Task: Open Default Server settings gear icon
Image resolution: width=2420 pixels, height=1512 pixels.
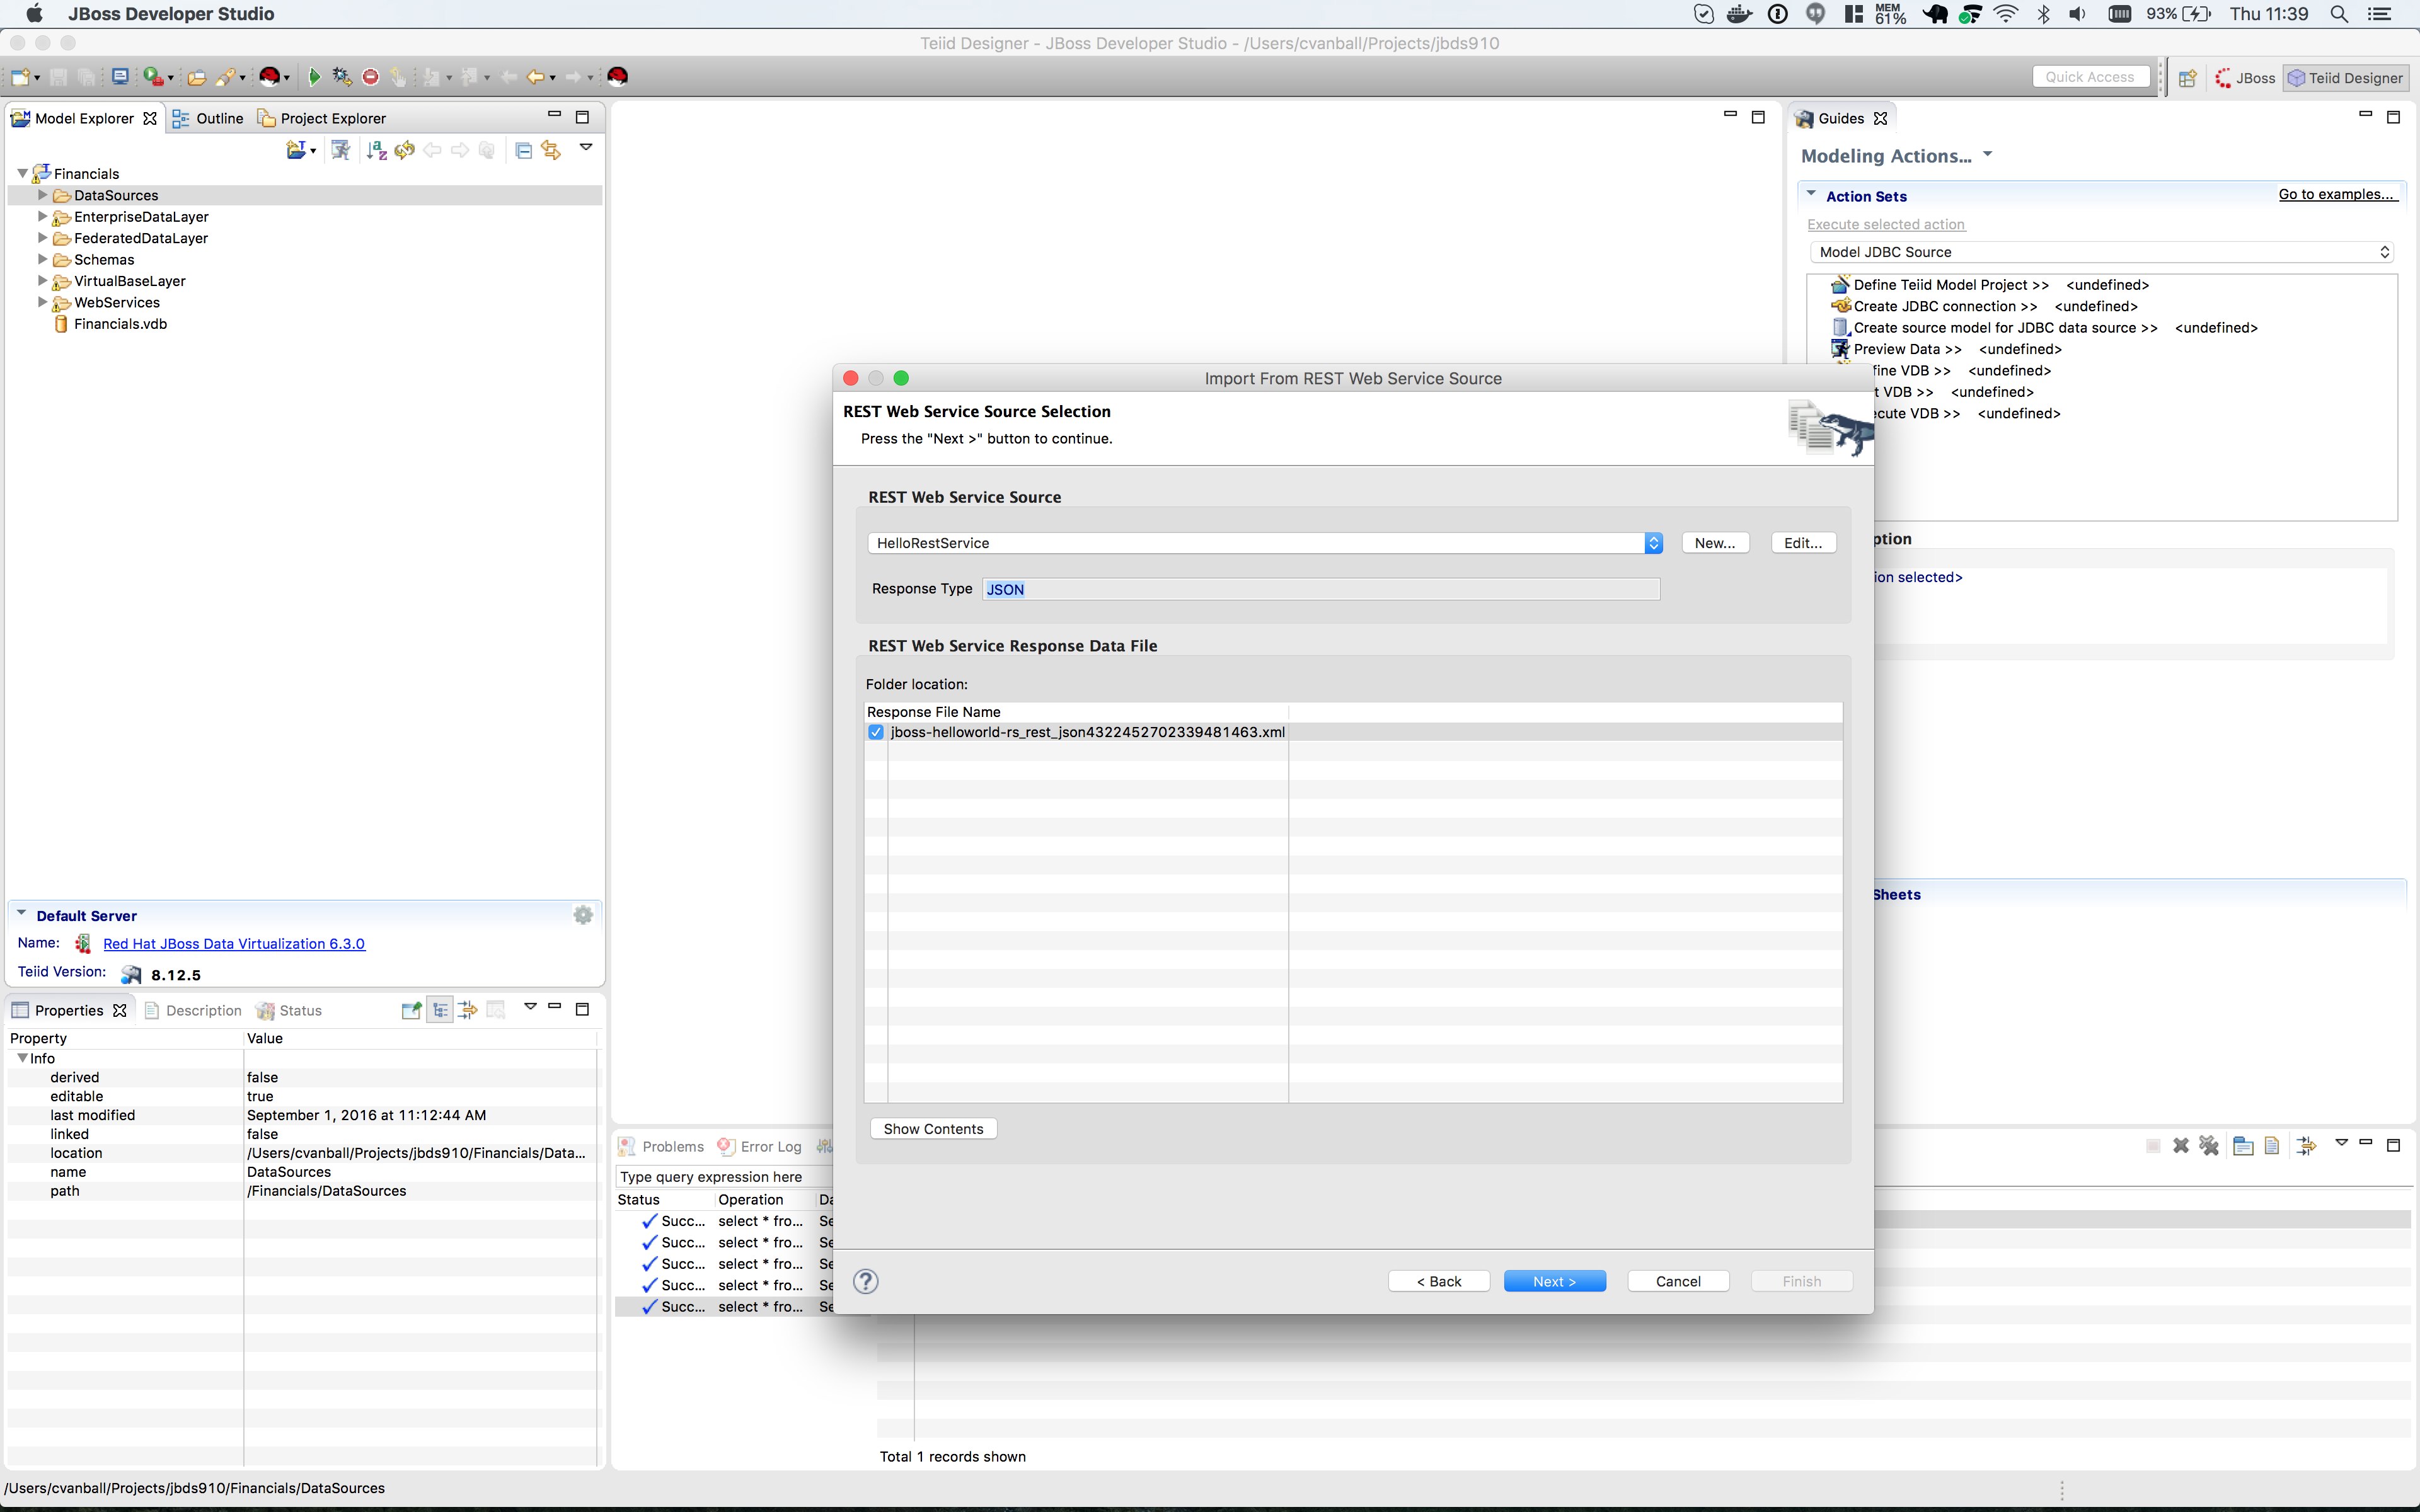Action: tap(583, 915)
